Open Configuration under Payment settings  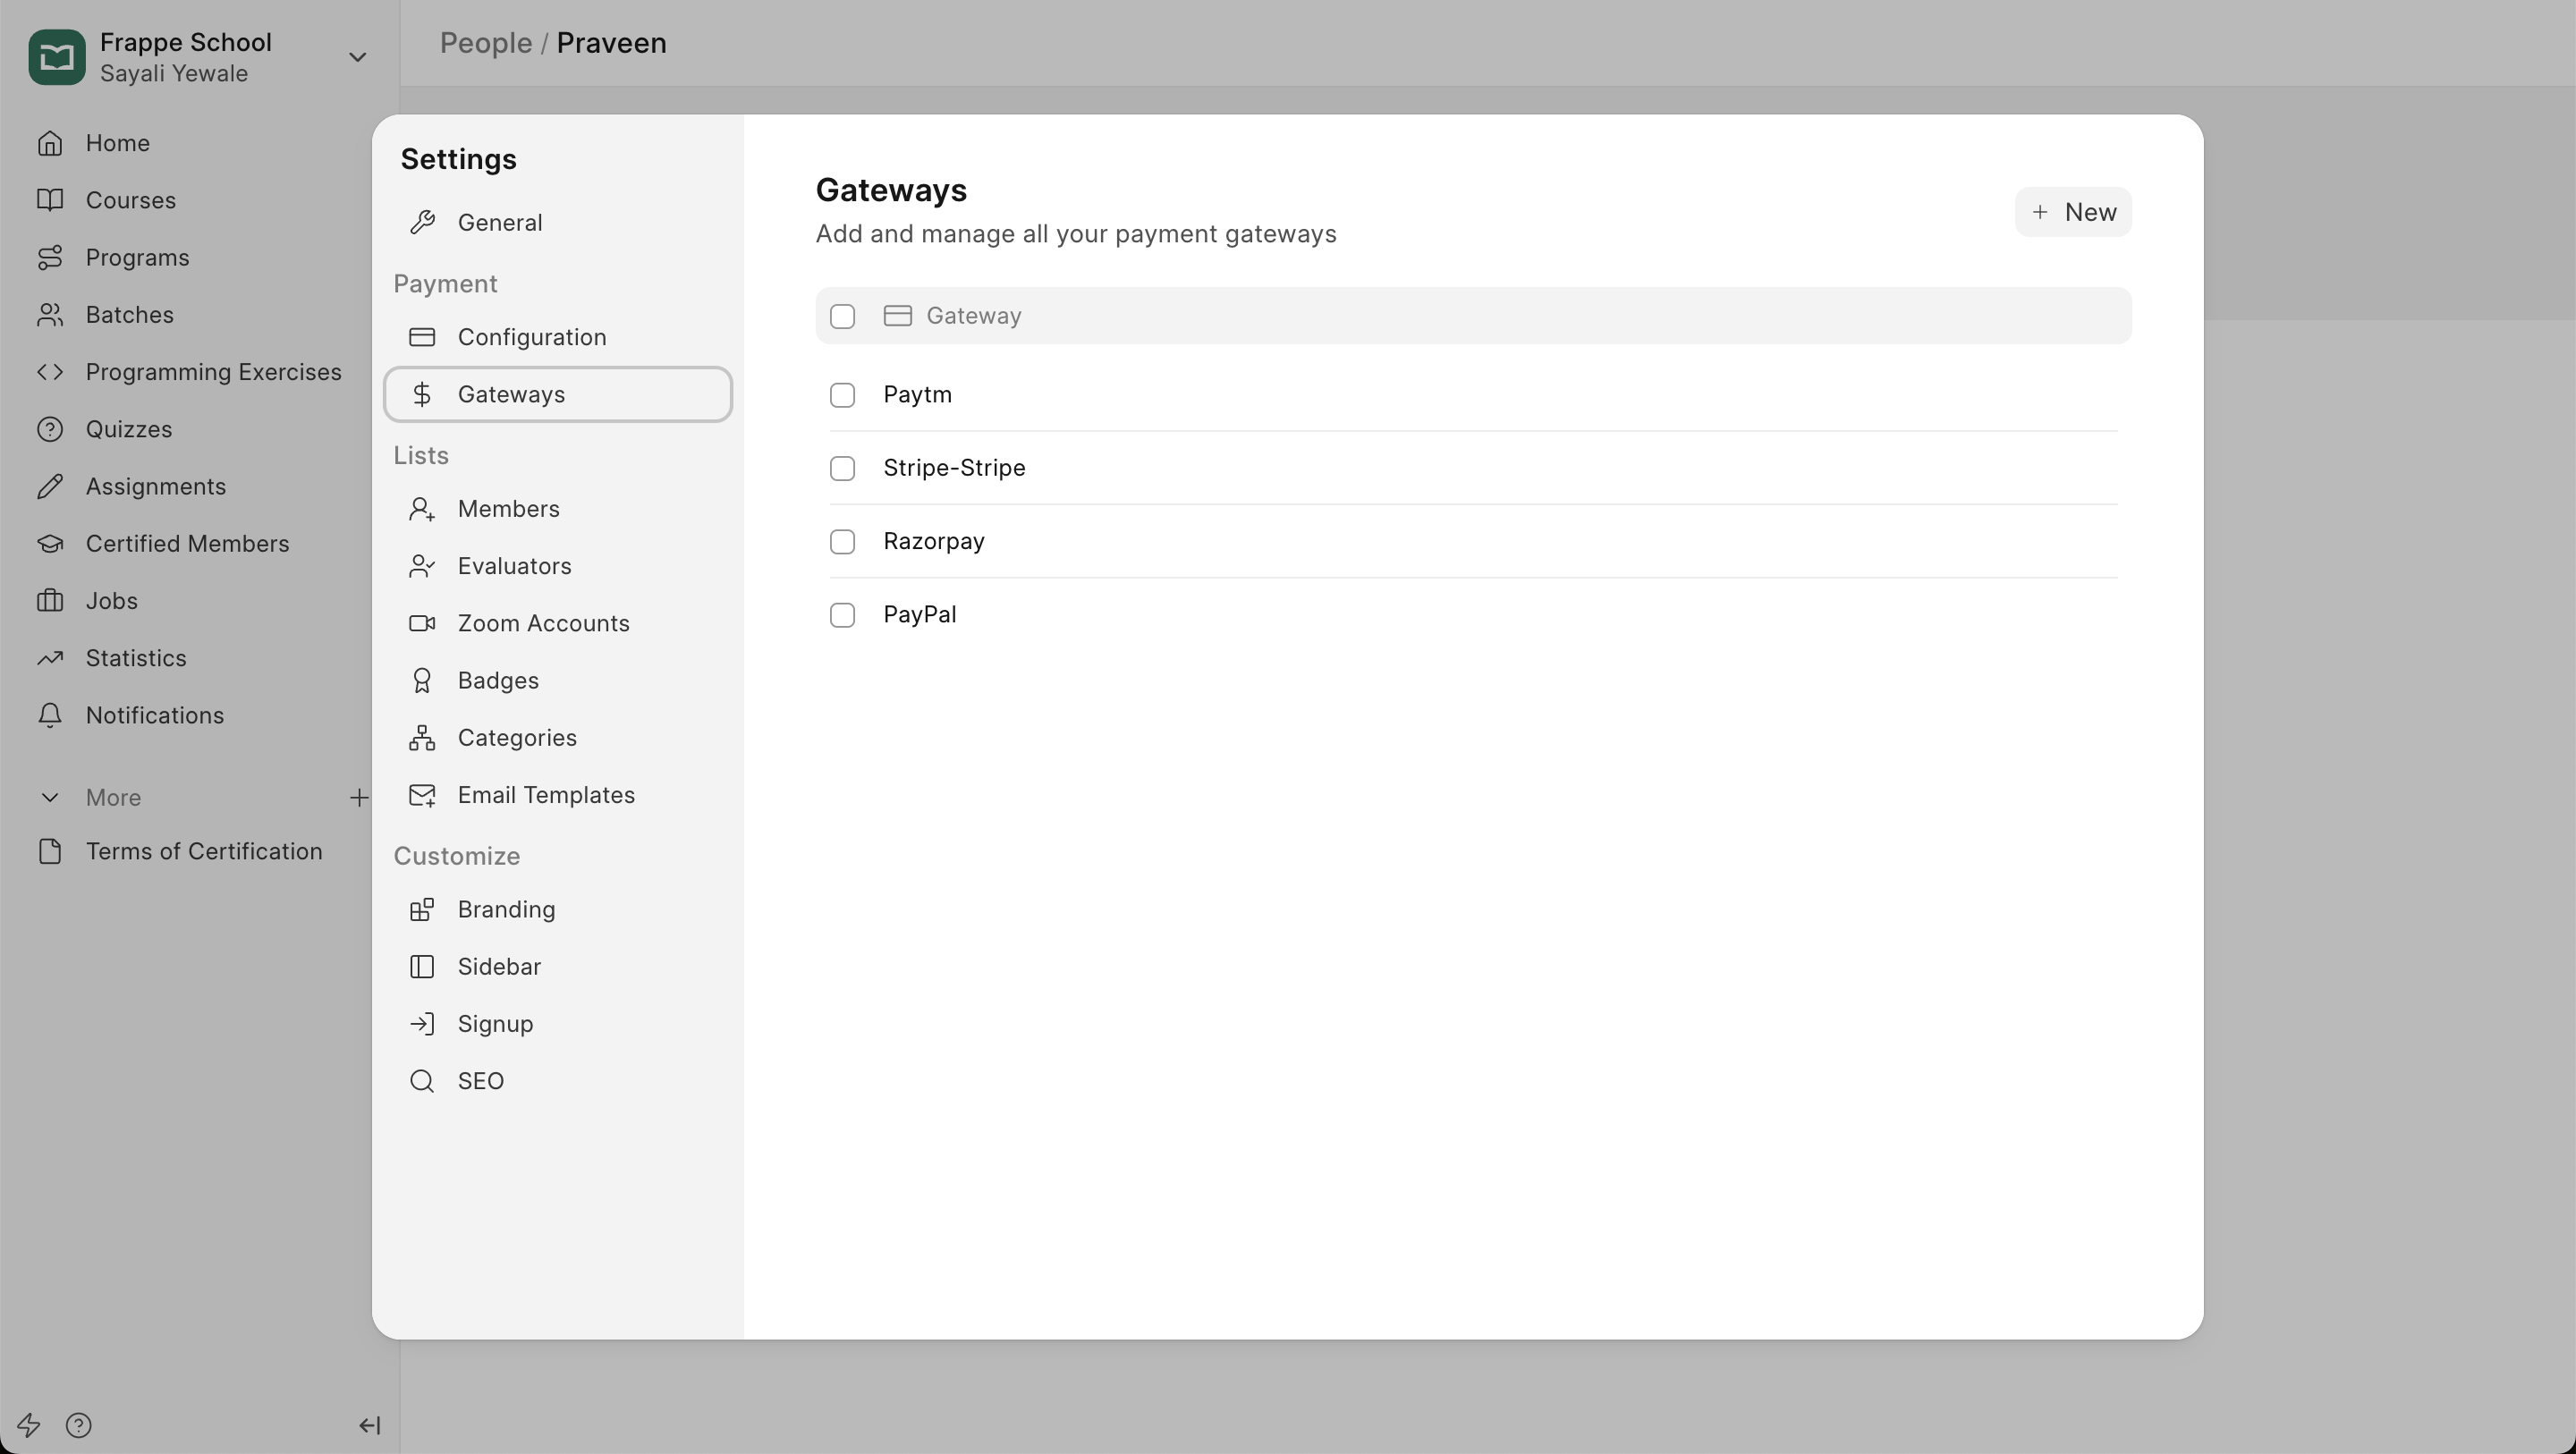pos(531,337)
